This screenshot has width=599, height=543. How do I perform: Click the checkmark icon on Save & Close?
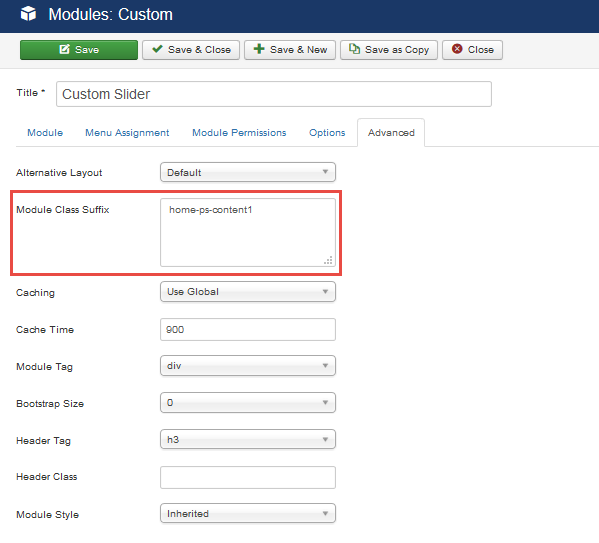pos(157,49)
